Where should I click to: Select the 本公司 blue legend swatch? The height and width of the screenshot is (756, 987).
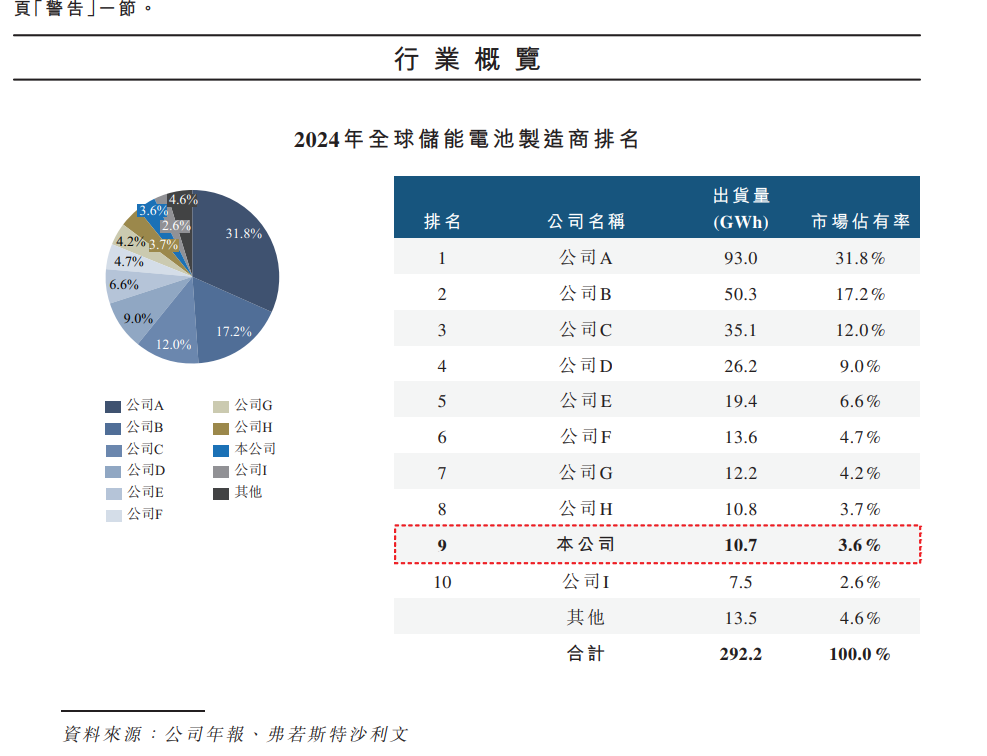point(221,450)
